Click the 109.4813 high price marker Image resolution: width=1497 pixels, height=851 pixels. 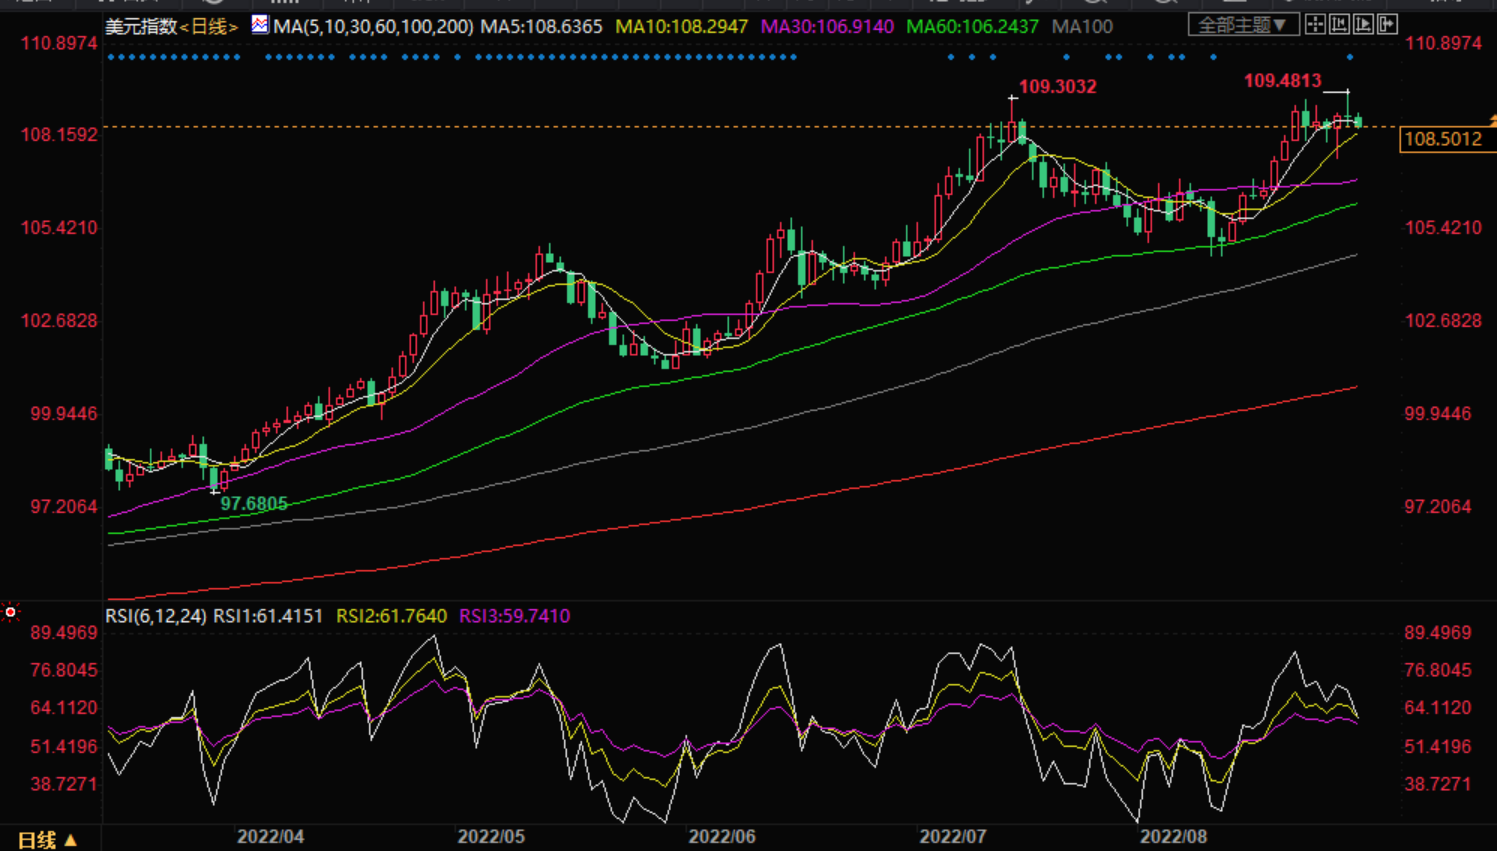[x=1282, y=81]
